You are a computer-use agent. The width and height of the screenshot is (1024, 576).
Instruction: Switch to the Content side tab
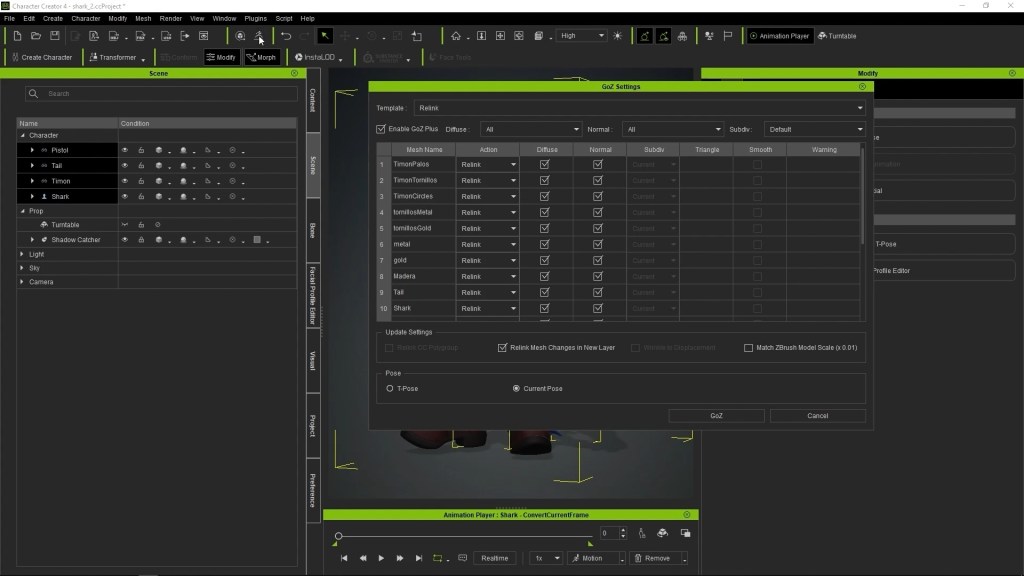(313, 100)
